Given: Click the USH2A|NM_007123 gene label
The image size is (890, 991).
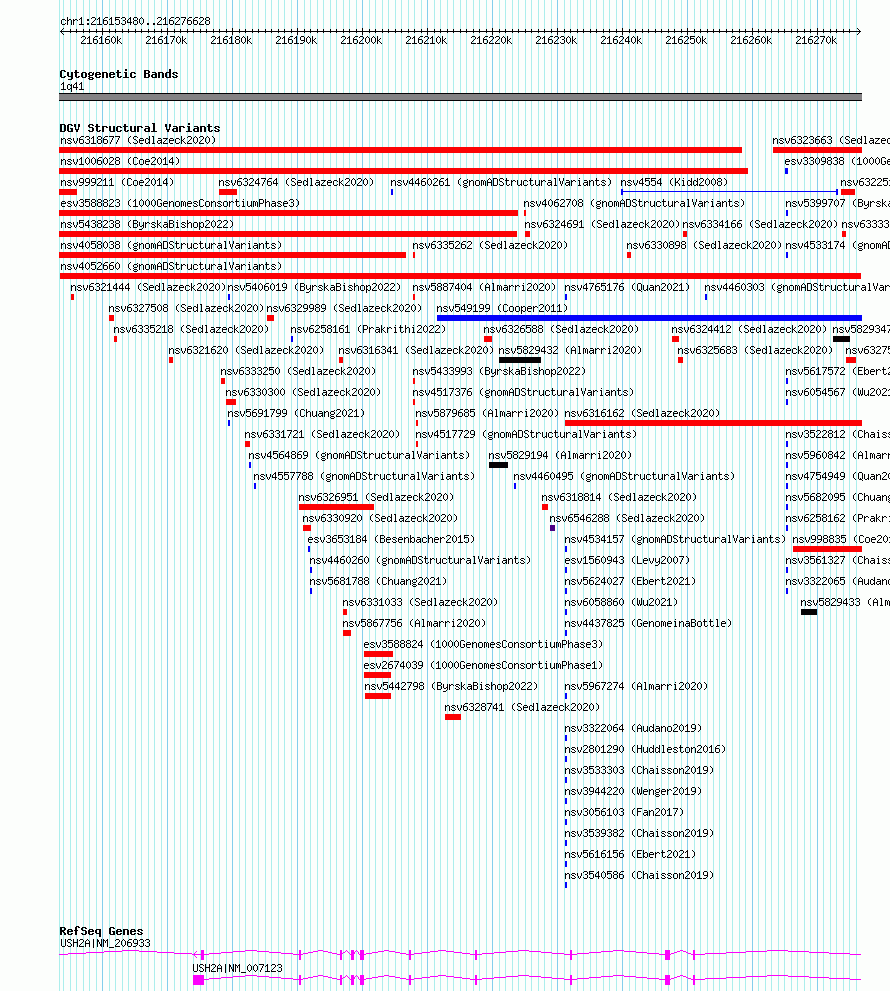Looking at the screenshot, I should [238, 968].
